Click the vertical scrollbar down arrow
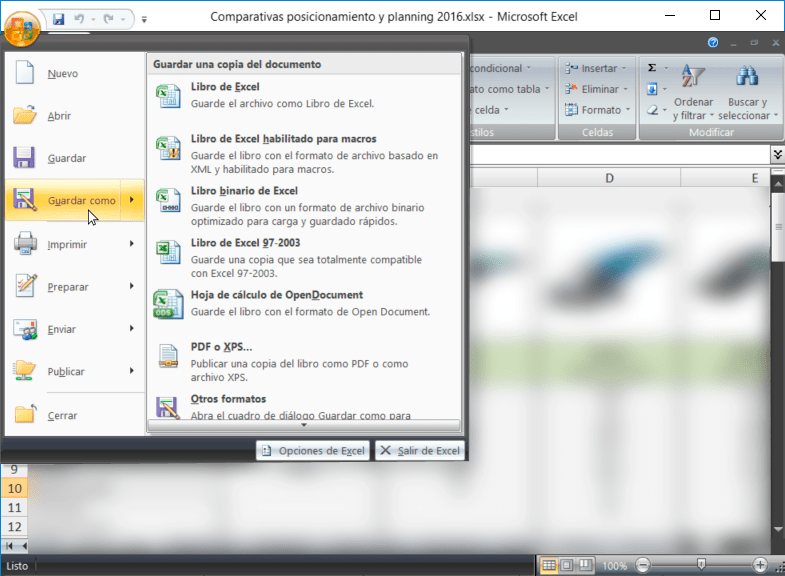785x576 pixels. point(777,529)
